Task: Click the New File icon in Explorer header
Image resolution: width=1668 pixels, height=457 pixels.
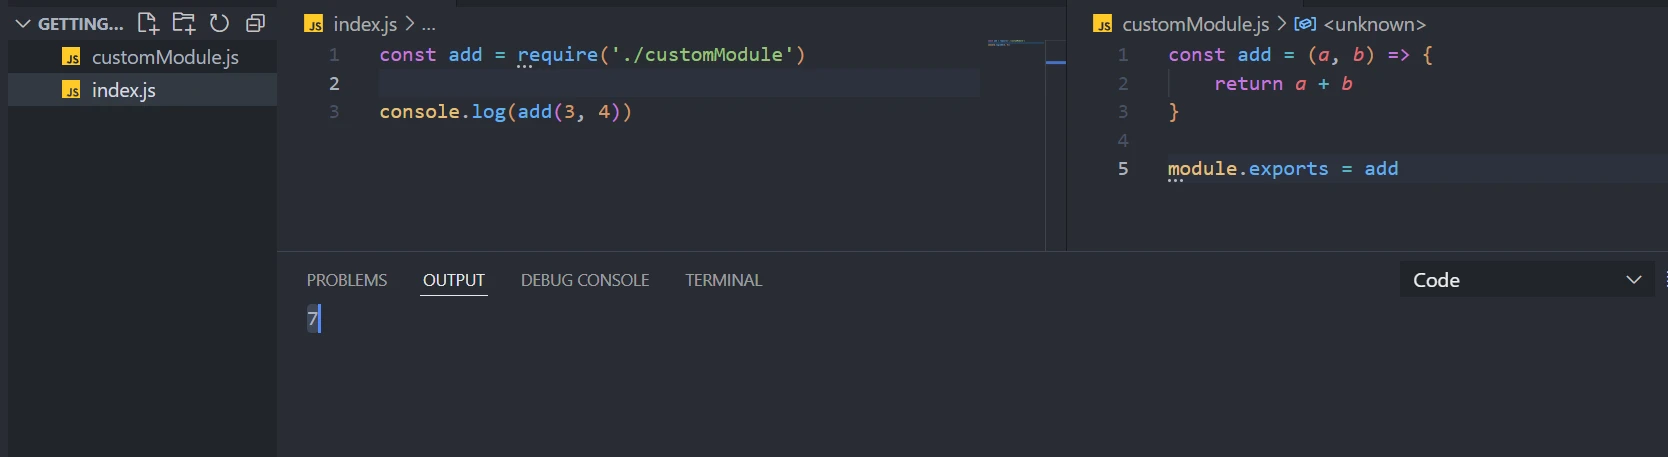Action: coord(148,23)
